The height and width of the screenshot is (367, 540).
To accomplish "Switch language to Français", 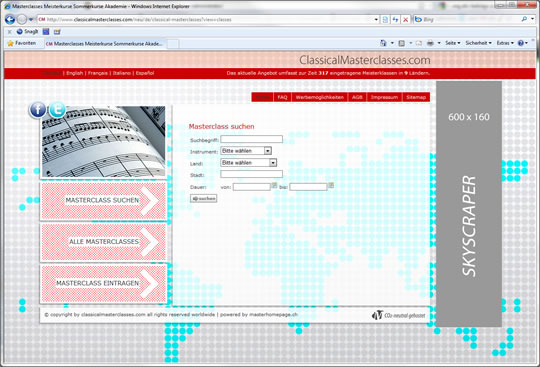I will 98,73.
